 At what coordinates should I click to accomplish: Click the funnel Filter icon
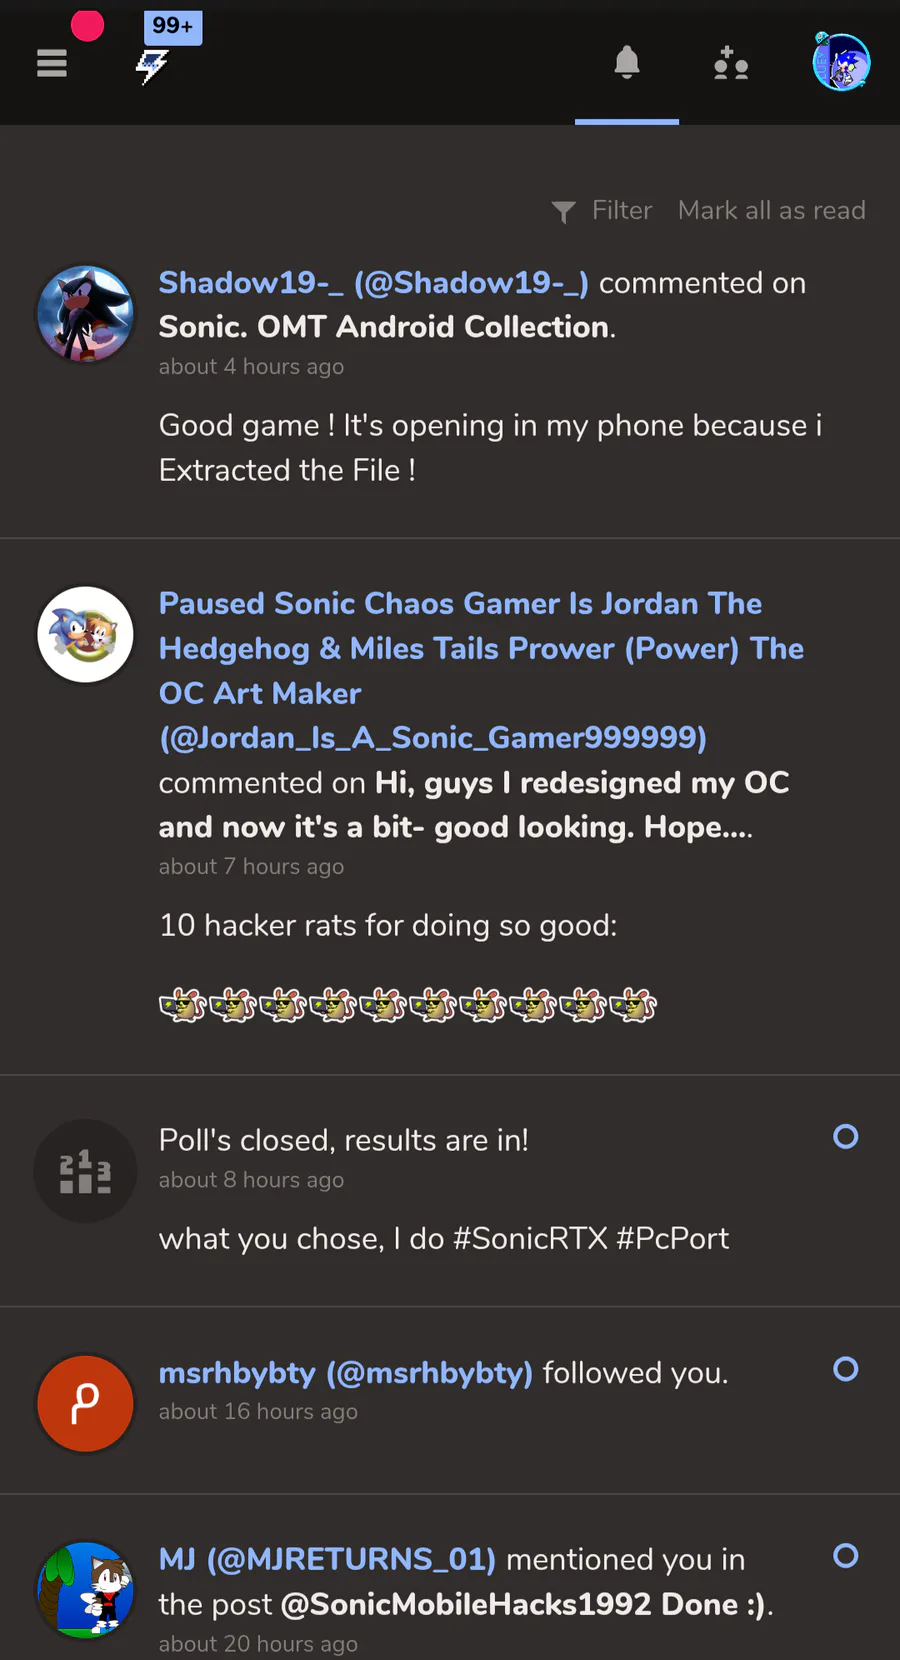pyautogui.click(x=563, y=211)
